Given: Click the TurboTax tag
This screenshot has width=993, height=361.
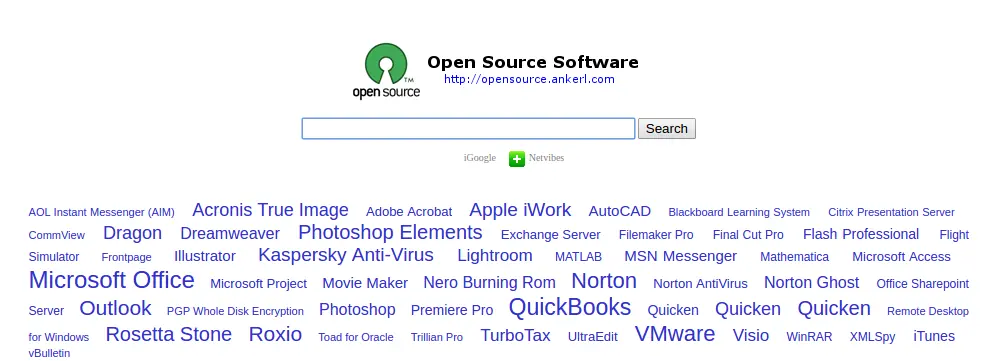Looking at the screenshot, I should click(x=515, y=336).
